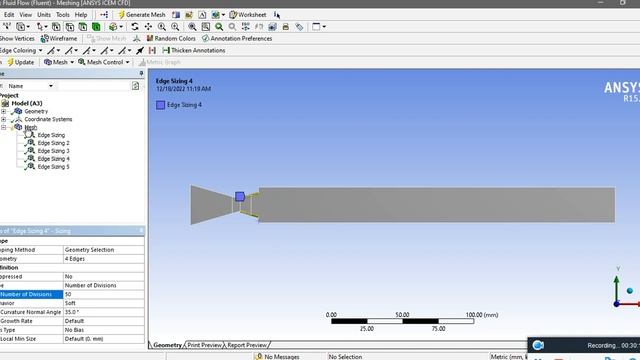Pin the Outline panel
Image resolution: width=640 pixels, height=360 pixels.
coord(141,73)
